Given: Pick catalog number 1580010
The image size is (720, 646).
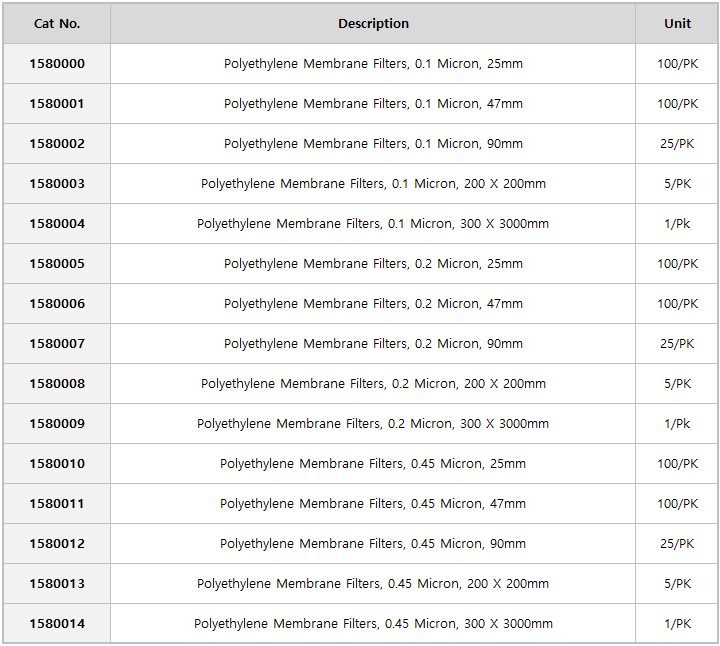Looking at the screenshot, I should [57, 464].
